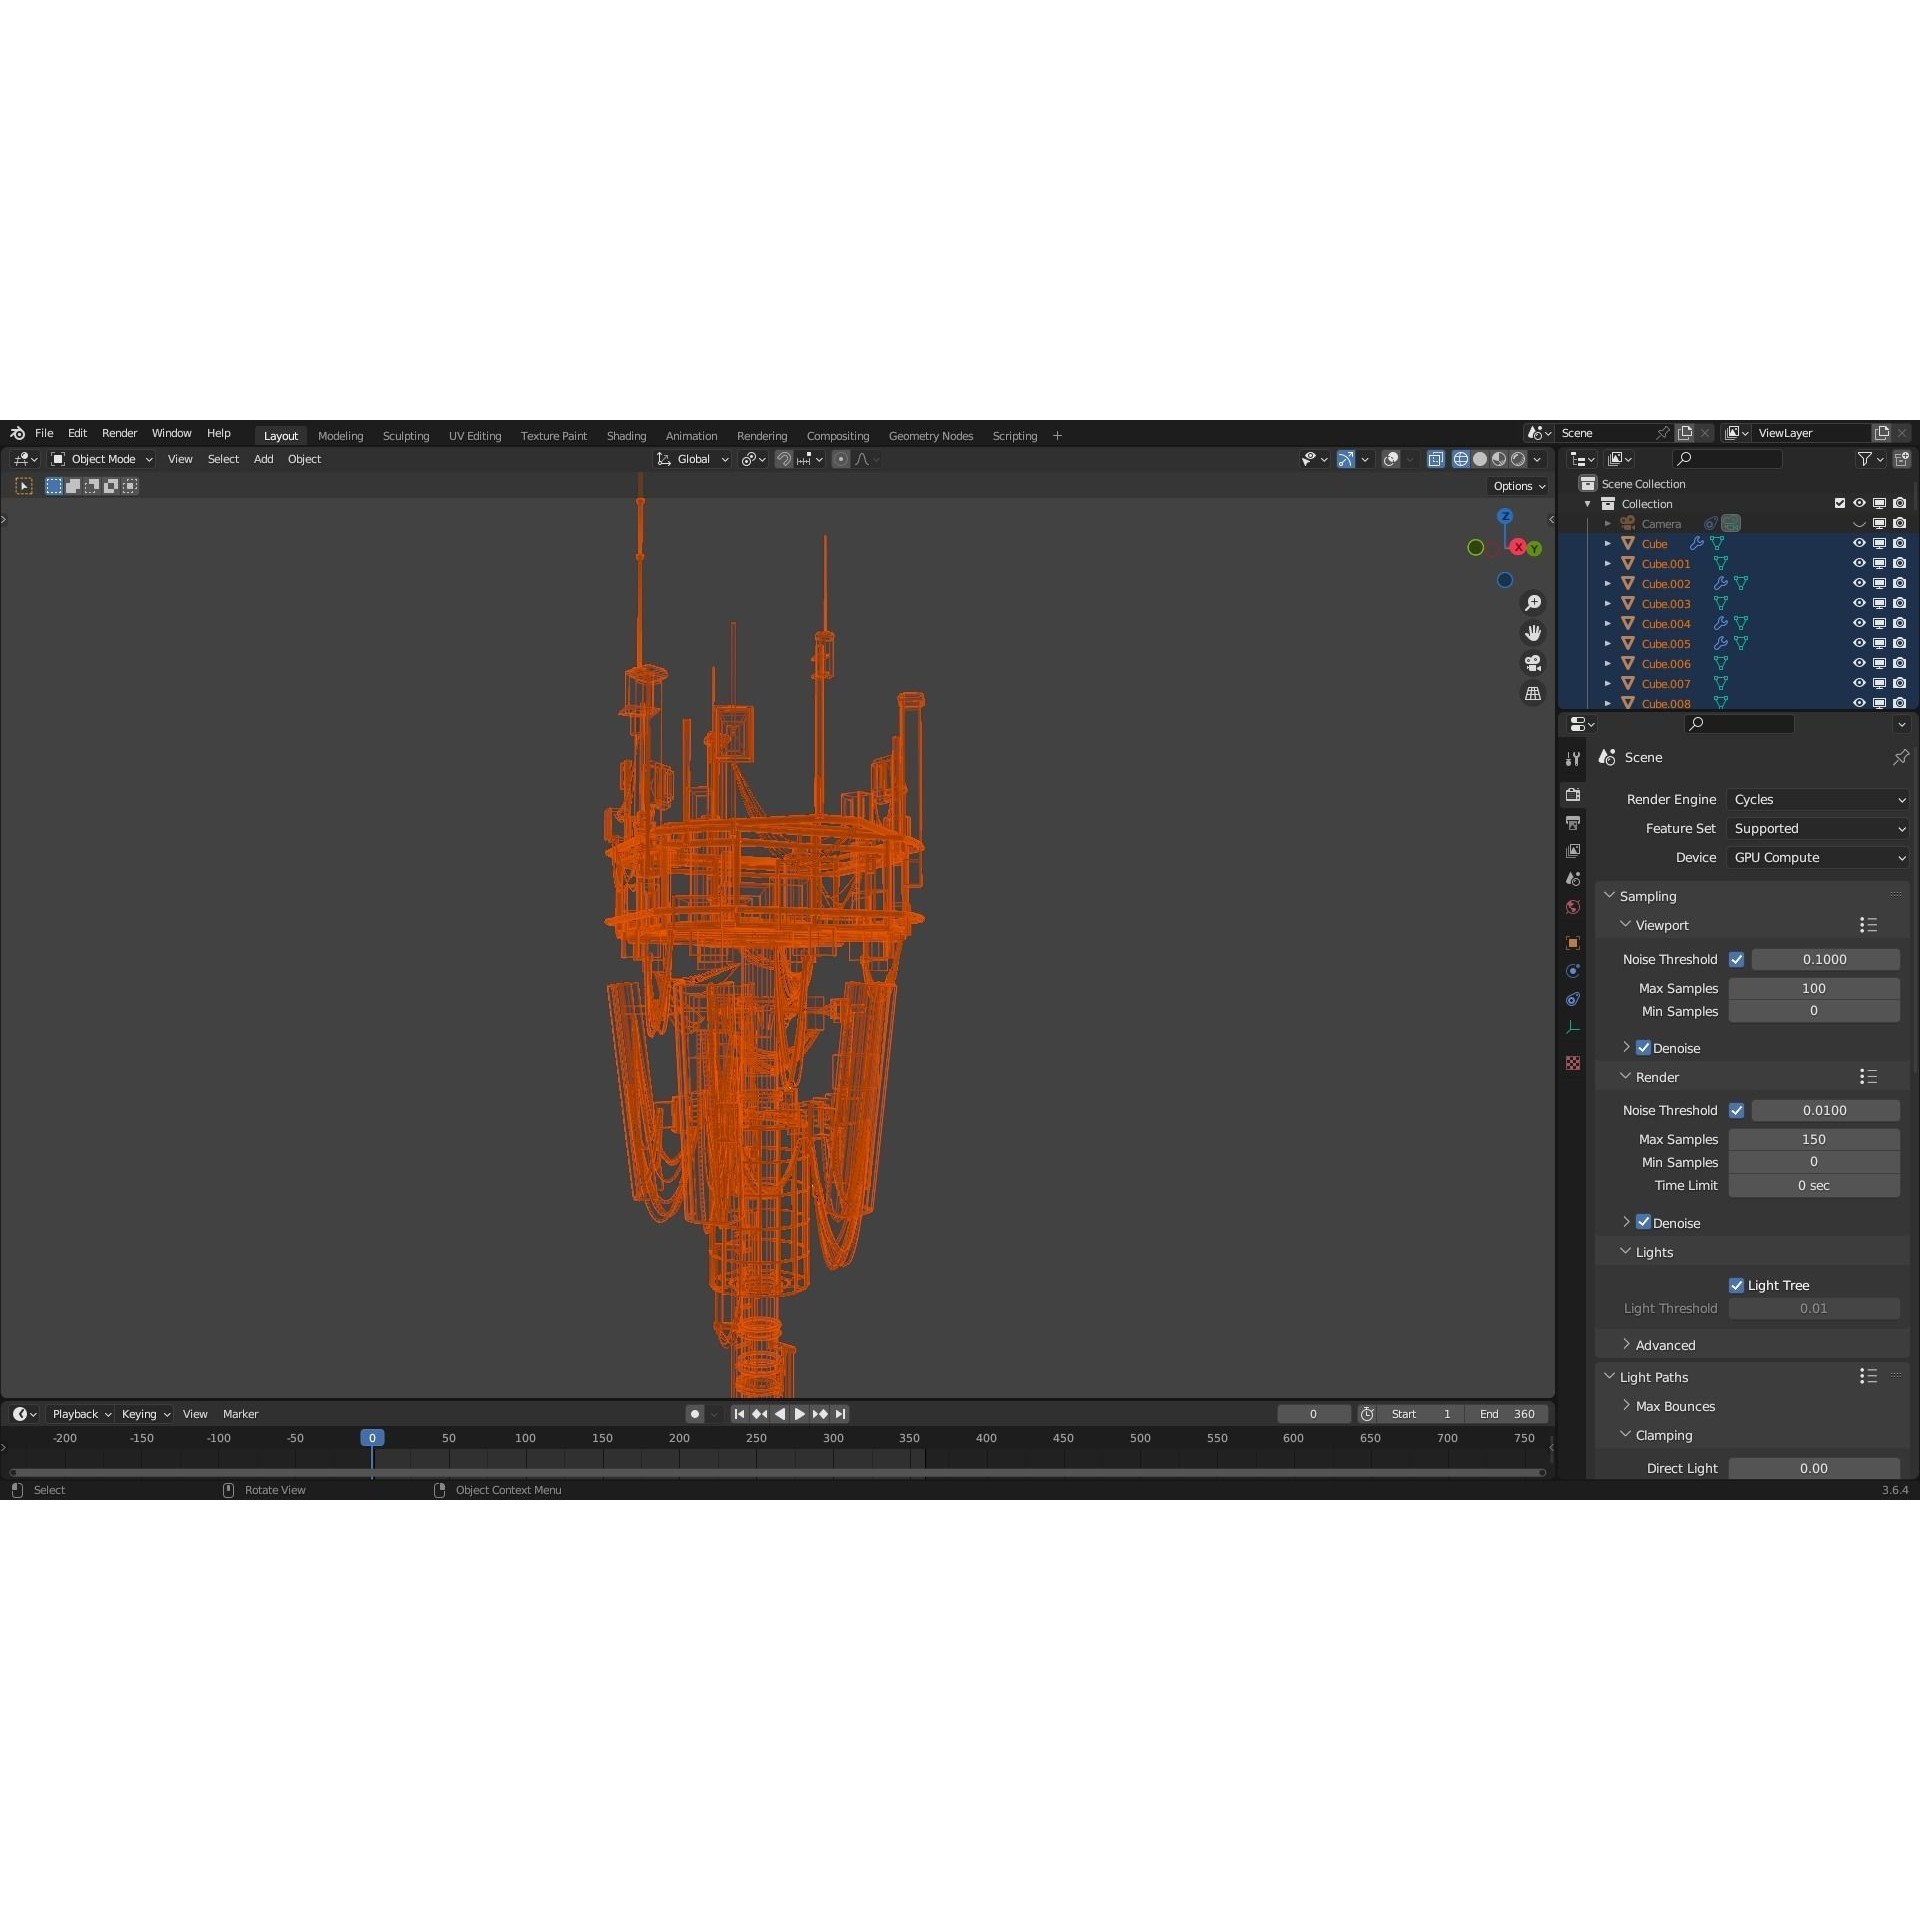
Task: Open the Render Engine dropdown showing Cycles
Action: click(x=1817, y=799)
